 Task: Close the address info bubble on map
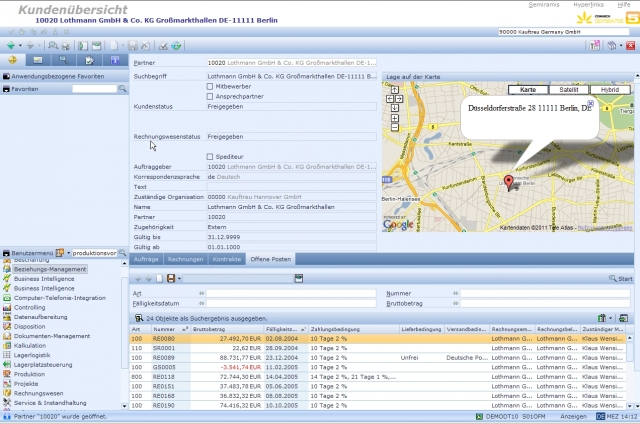click(x=592, y=101)
